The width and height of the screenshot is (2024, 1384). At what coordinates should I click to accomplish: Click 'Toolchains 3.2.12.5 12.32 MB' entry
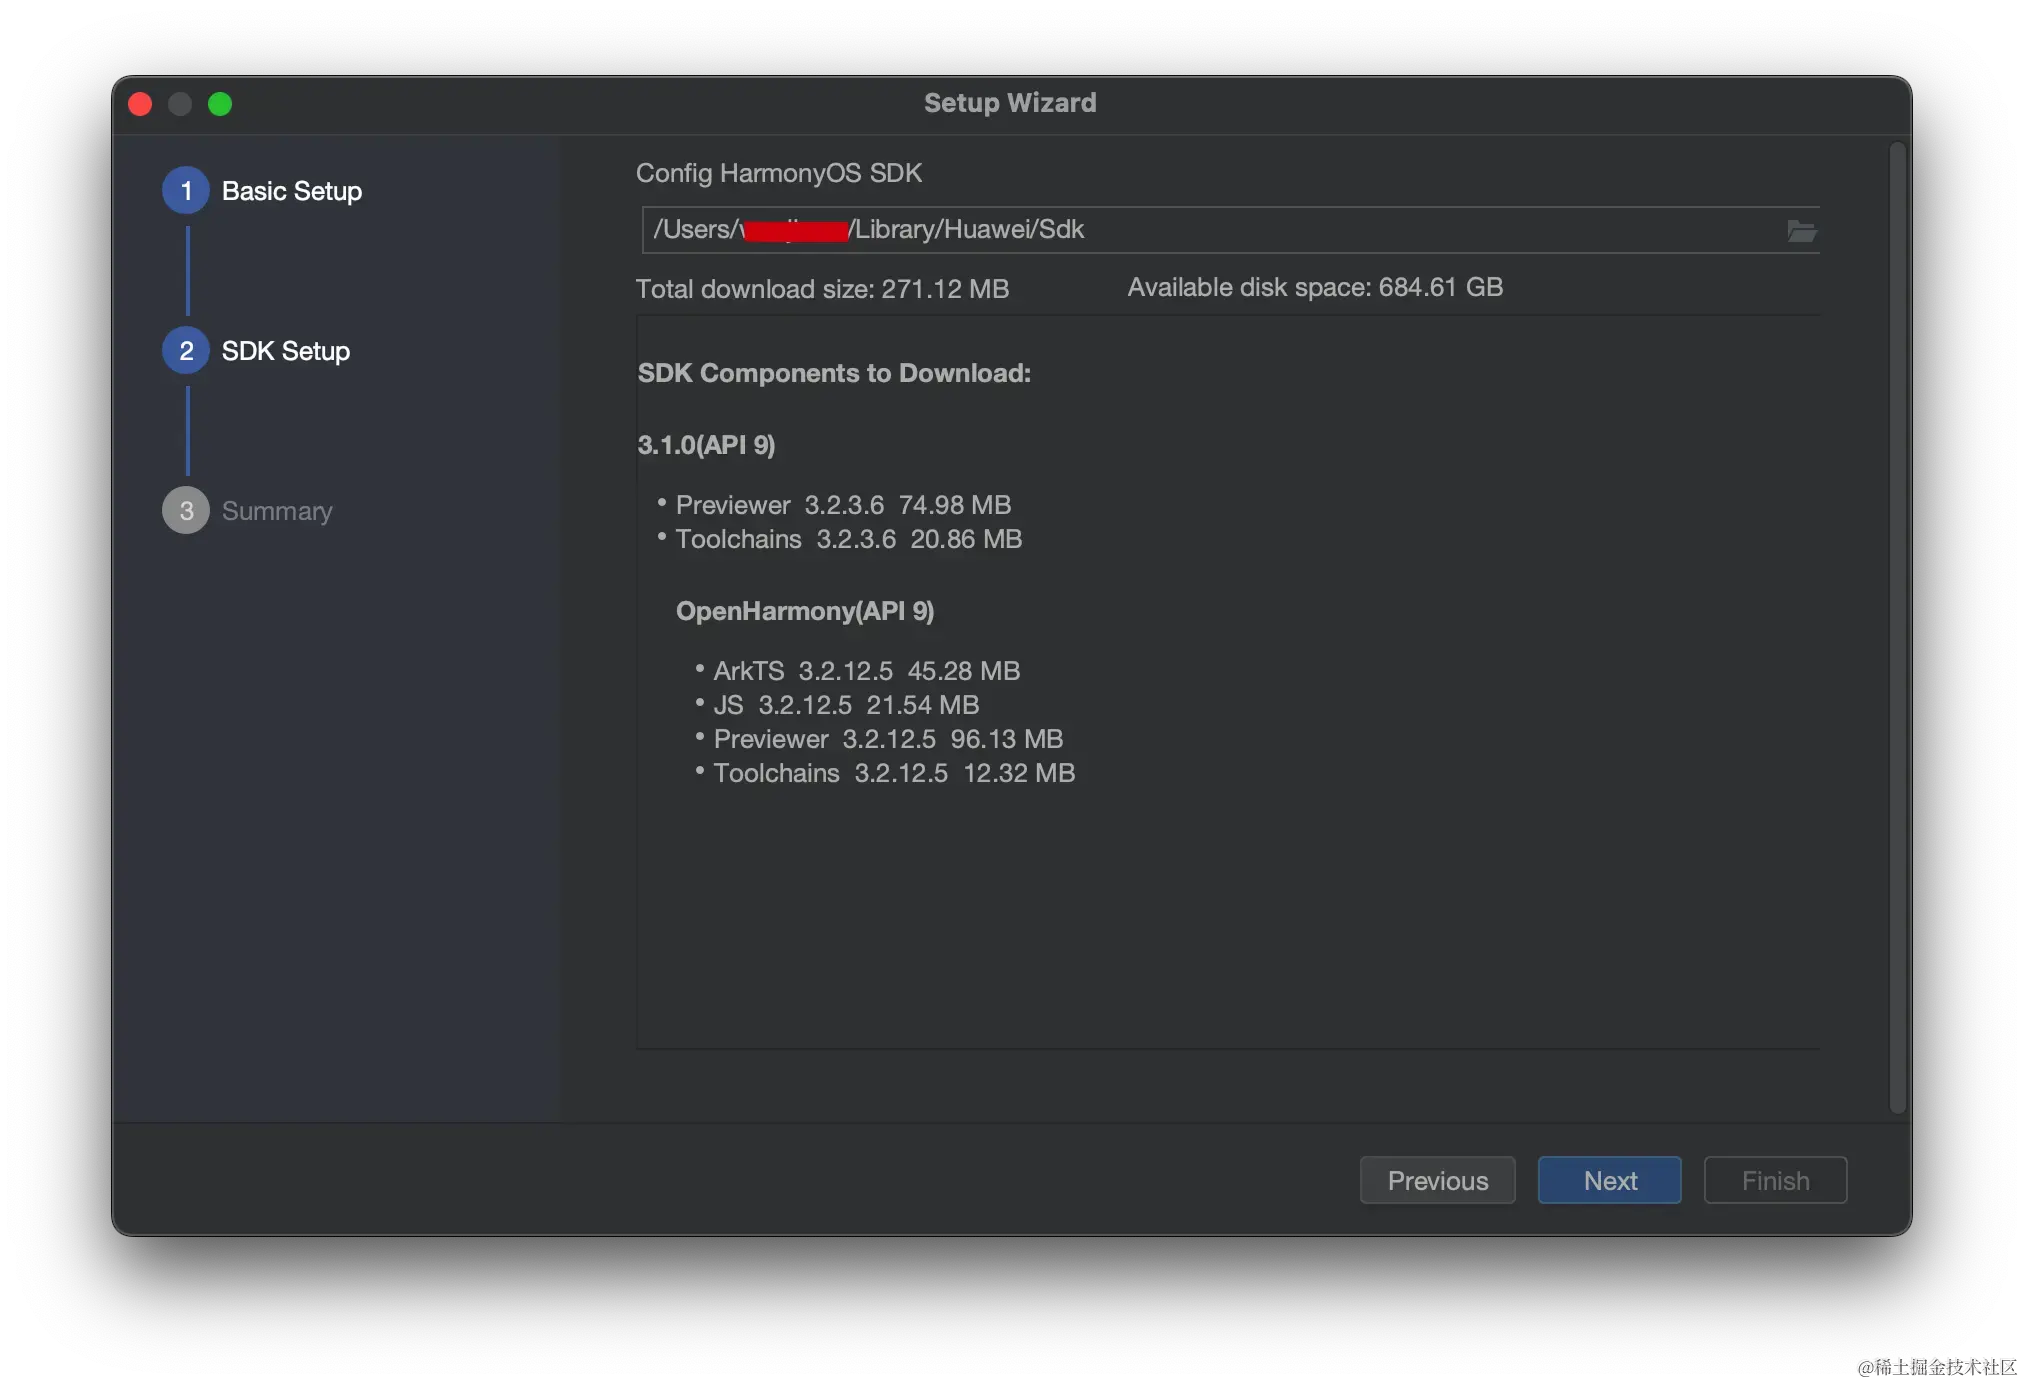tap(894, 773)
